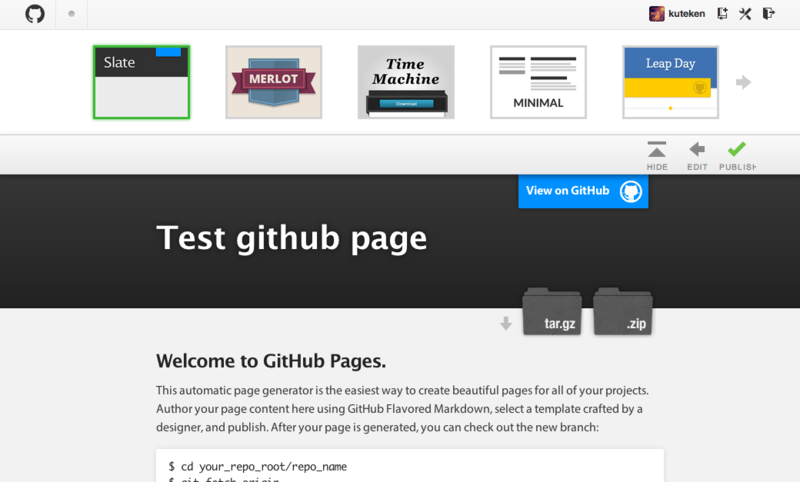The width and height of the screenshot is (800, 482).
Task: Click the gray download arrow icon
Action: pos(506,323)
